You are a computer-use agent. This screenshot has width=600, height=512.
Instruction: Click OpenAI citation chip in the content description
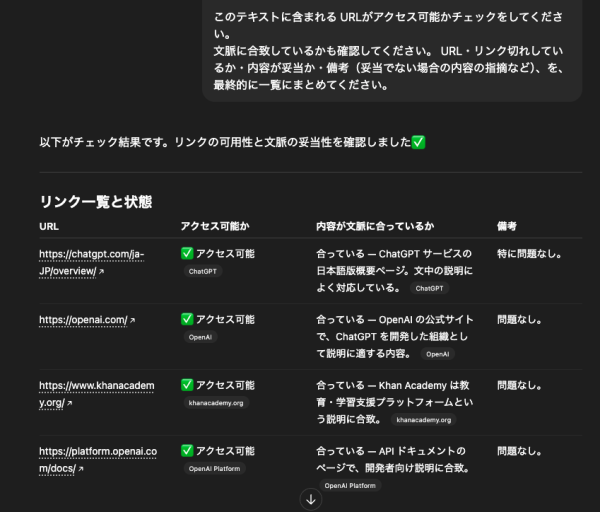tap(437, 354)
